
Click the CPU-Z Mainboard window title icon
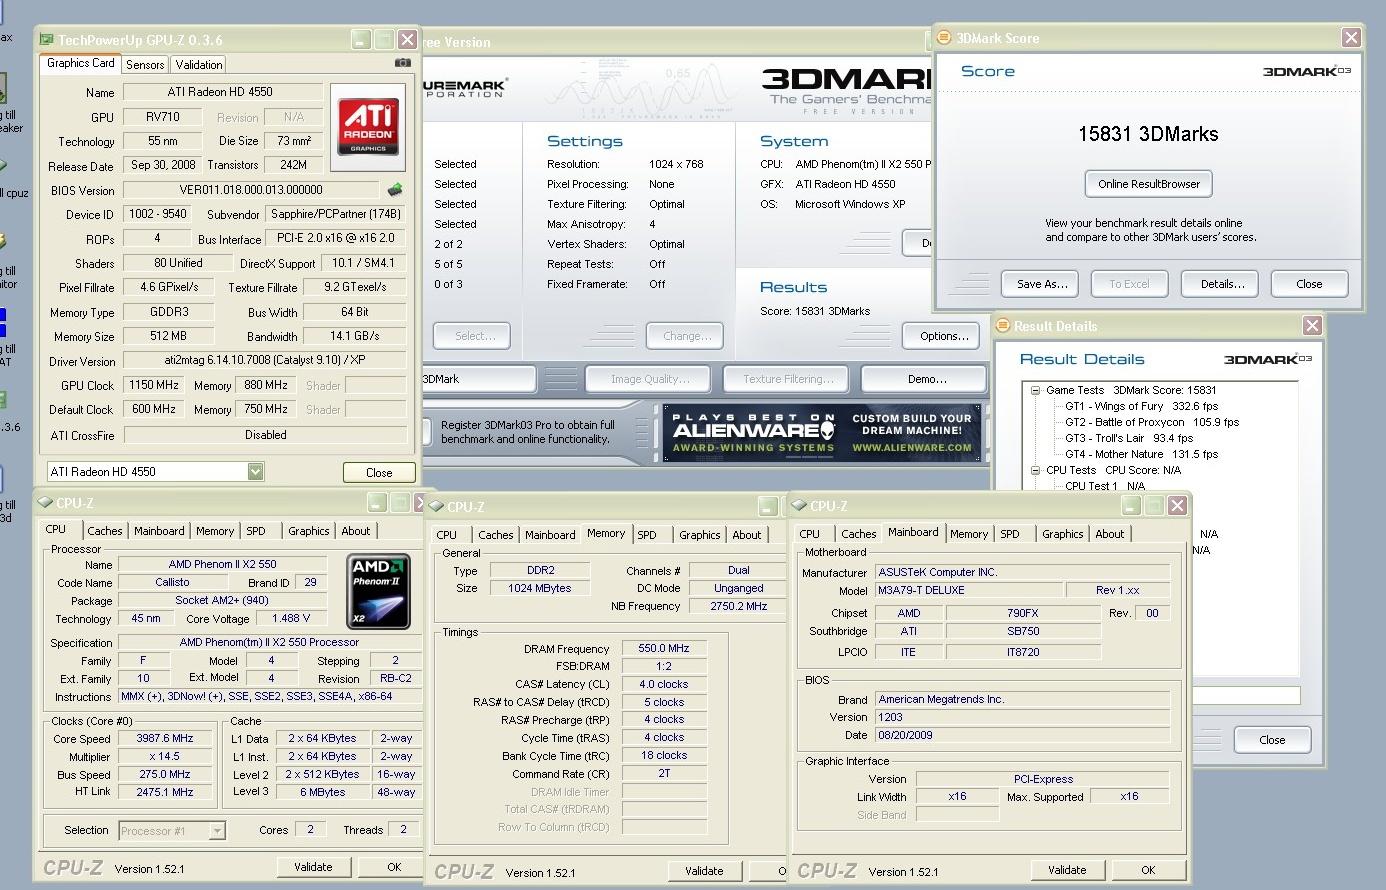click(799, 506)
